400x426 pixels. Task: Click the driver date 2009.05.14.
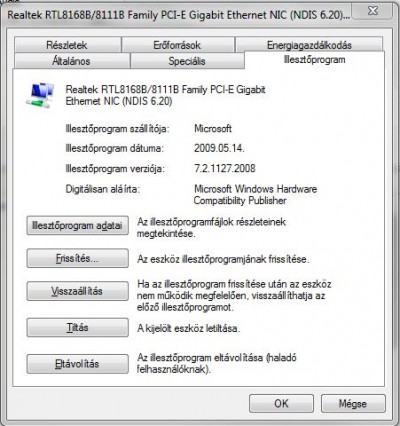pos(219,148)
